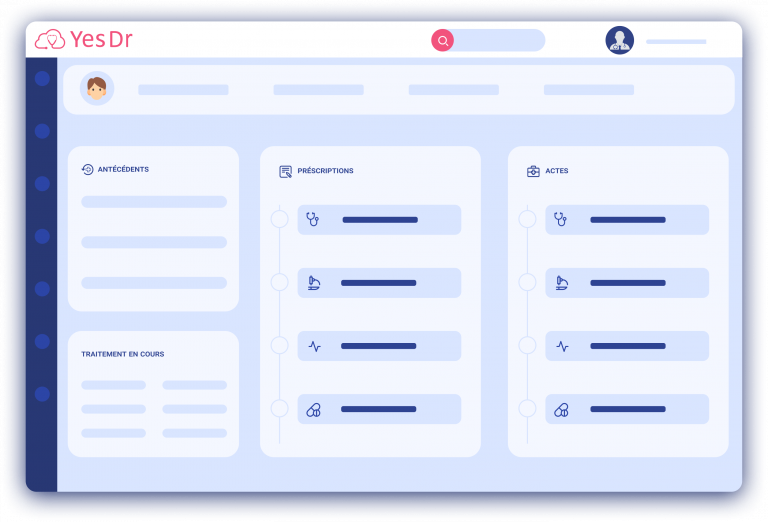
Task: Click the search input field
Action: 499,40
